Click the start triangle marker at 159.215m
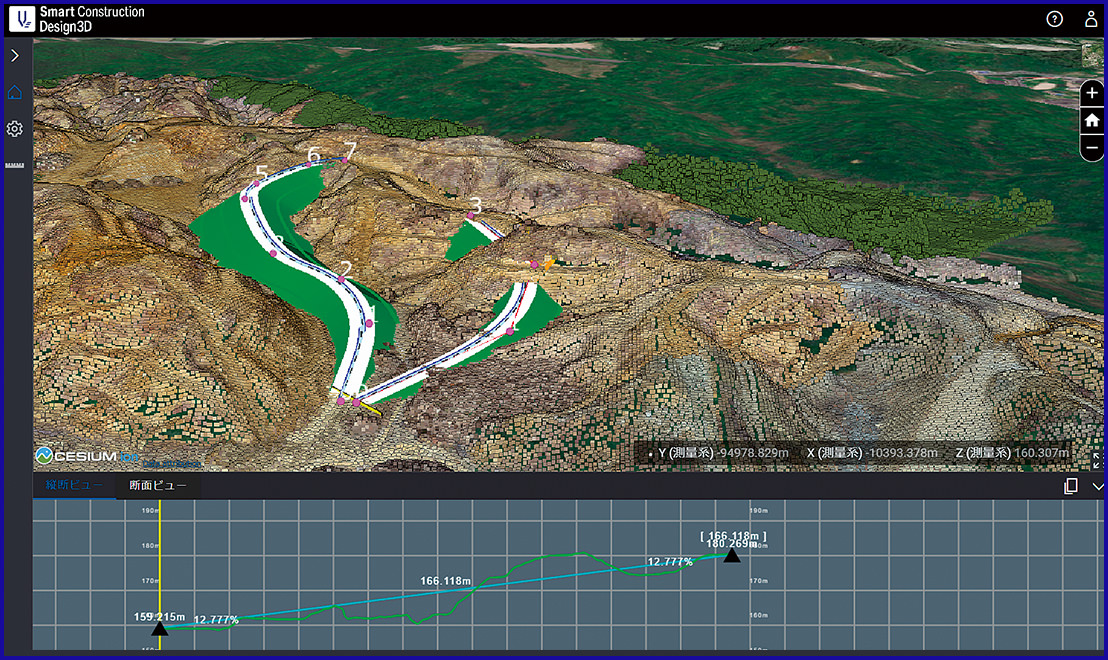 click(x=159, y=629)
